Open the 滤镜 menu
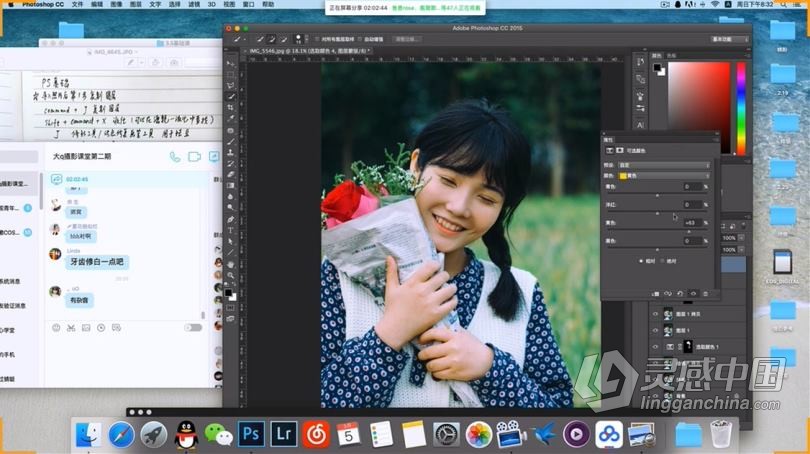This screenshot has width=810, height=454. [194, 4]
